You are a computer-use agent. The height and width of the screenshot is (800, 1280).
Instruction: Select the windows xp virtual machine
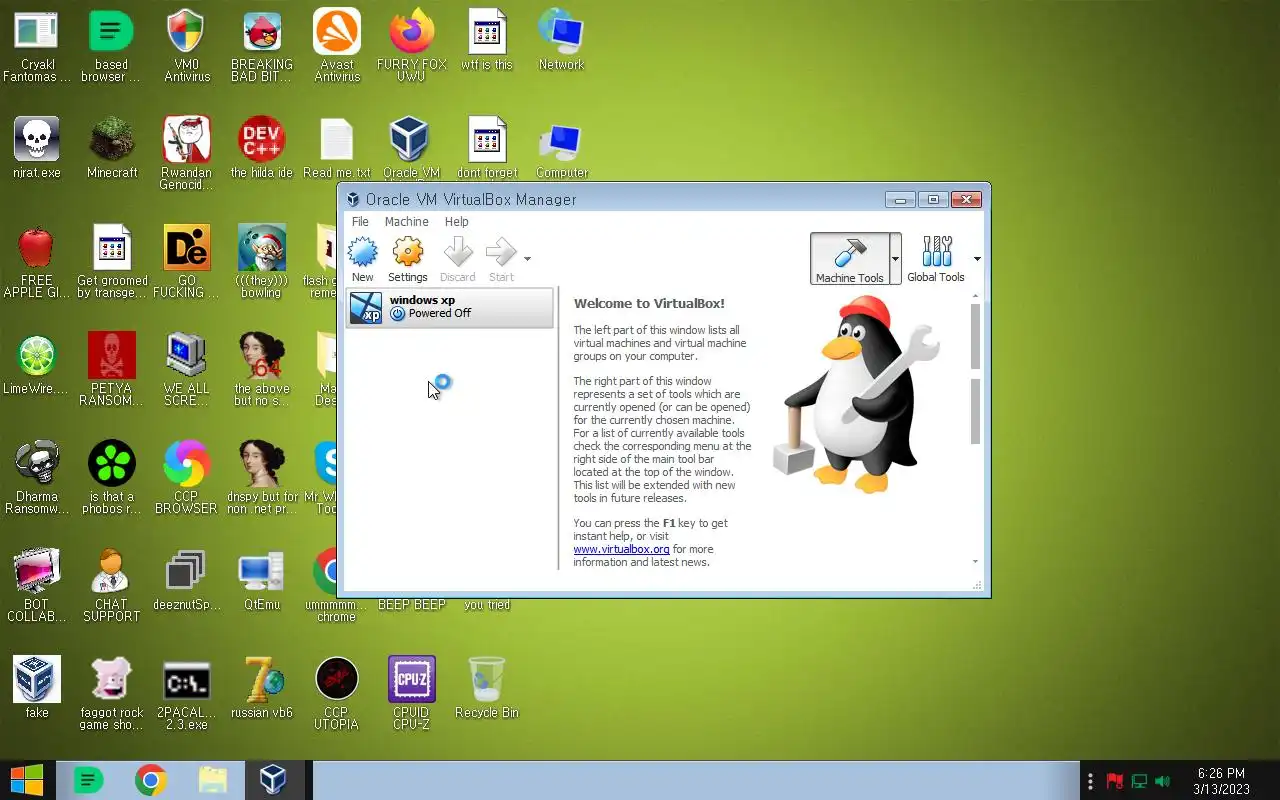[x=449, y=308]
